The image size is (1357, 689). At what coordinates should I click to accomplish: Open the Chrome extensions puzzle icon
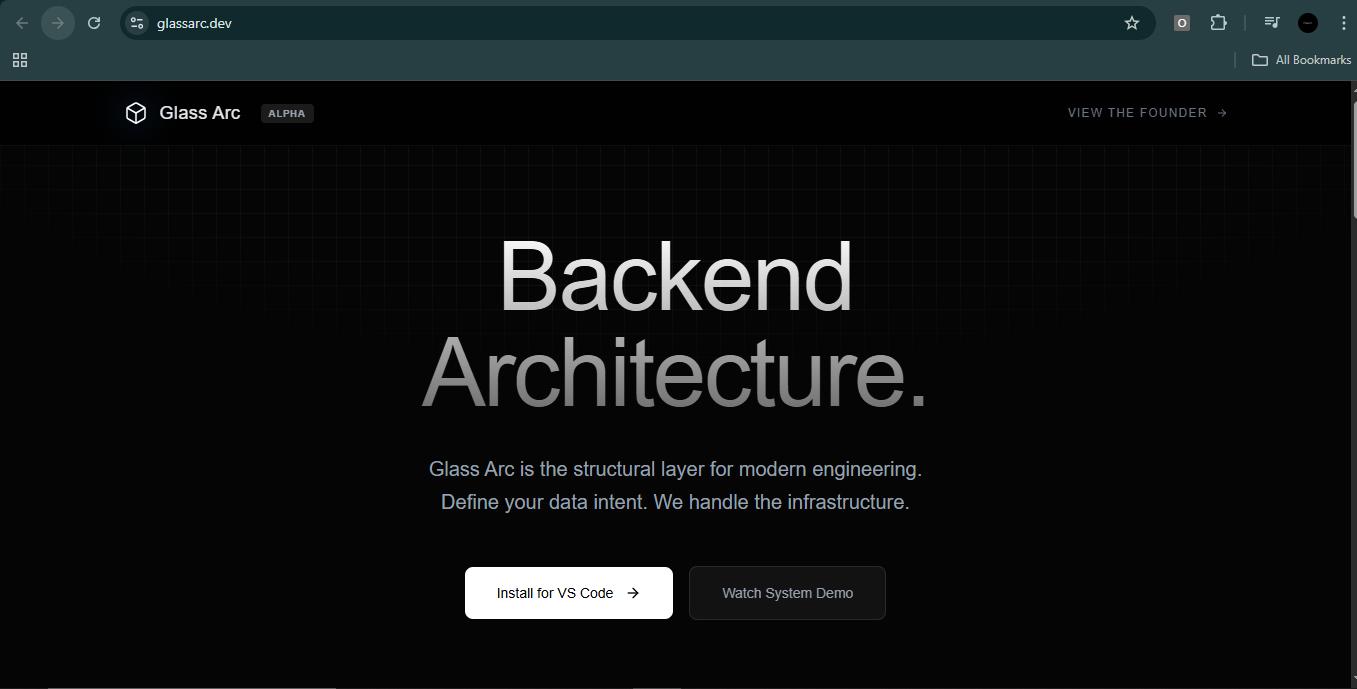click(1218, 22)
